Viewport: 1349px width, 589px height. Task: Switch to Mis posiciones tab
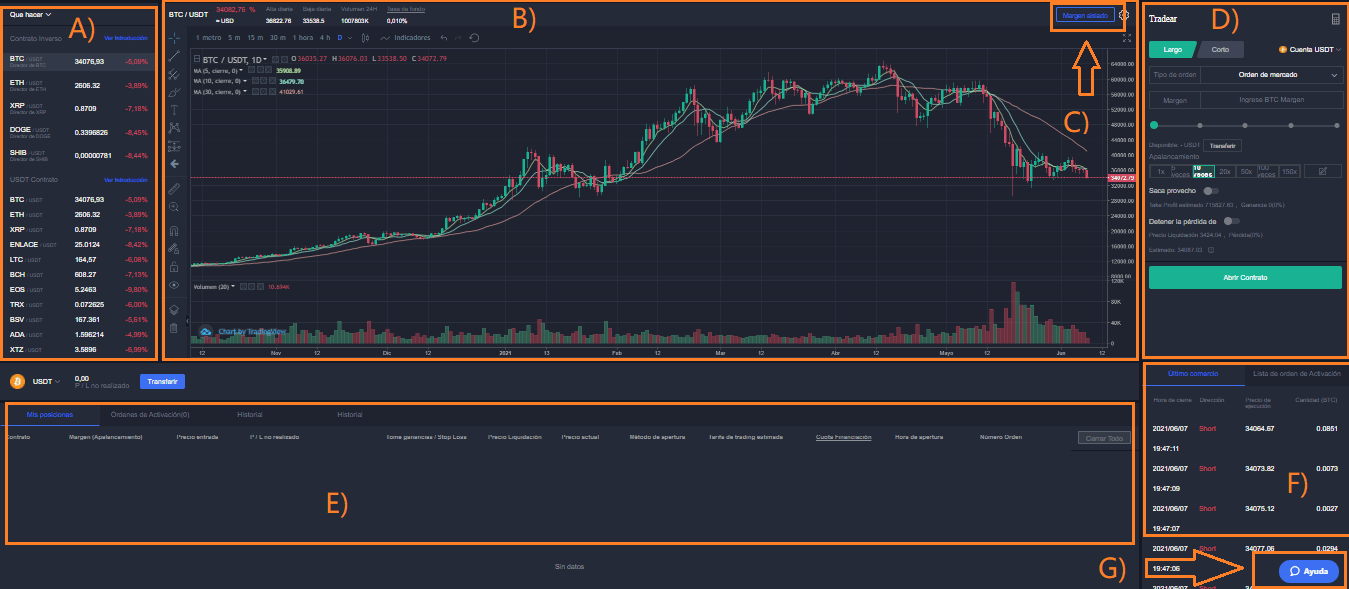pos(50,414)
